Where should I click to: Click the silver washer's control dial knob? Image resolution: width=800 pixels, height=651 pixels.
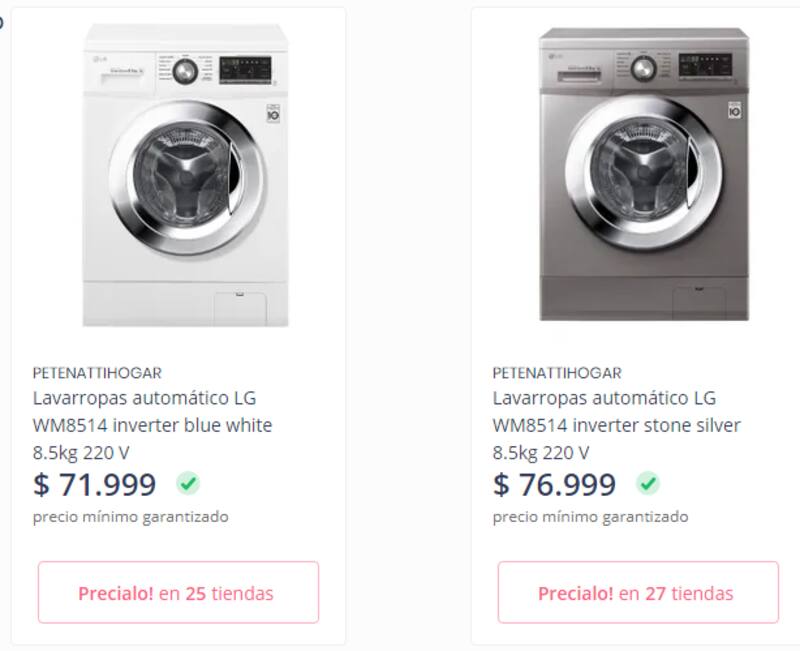[644, 69]
